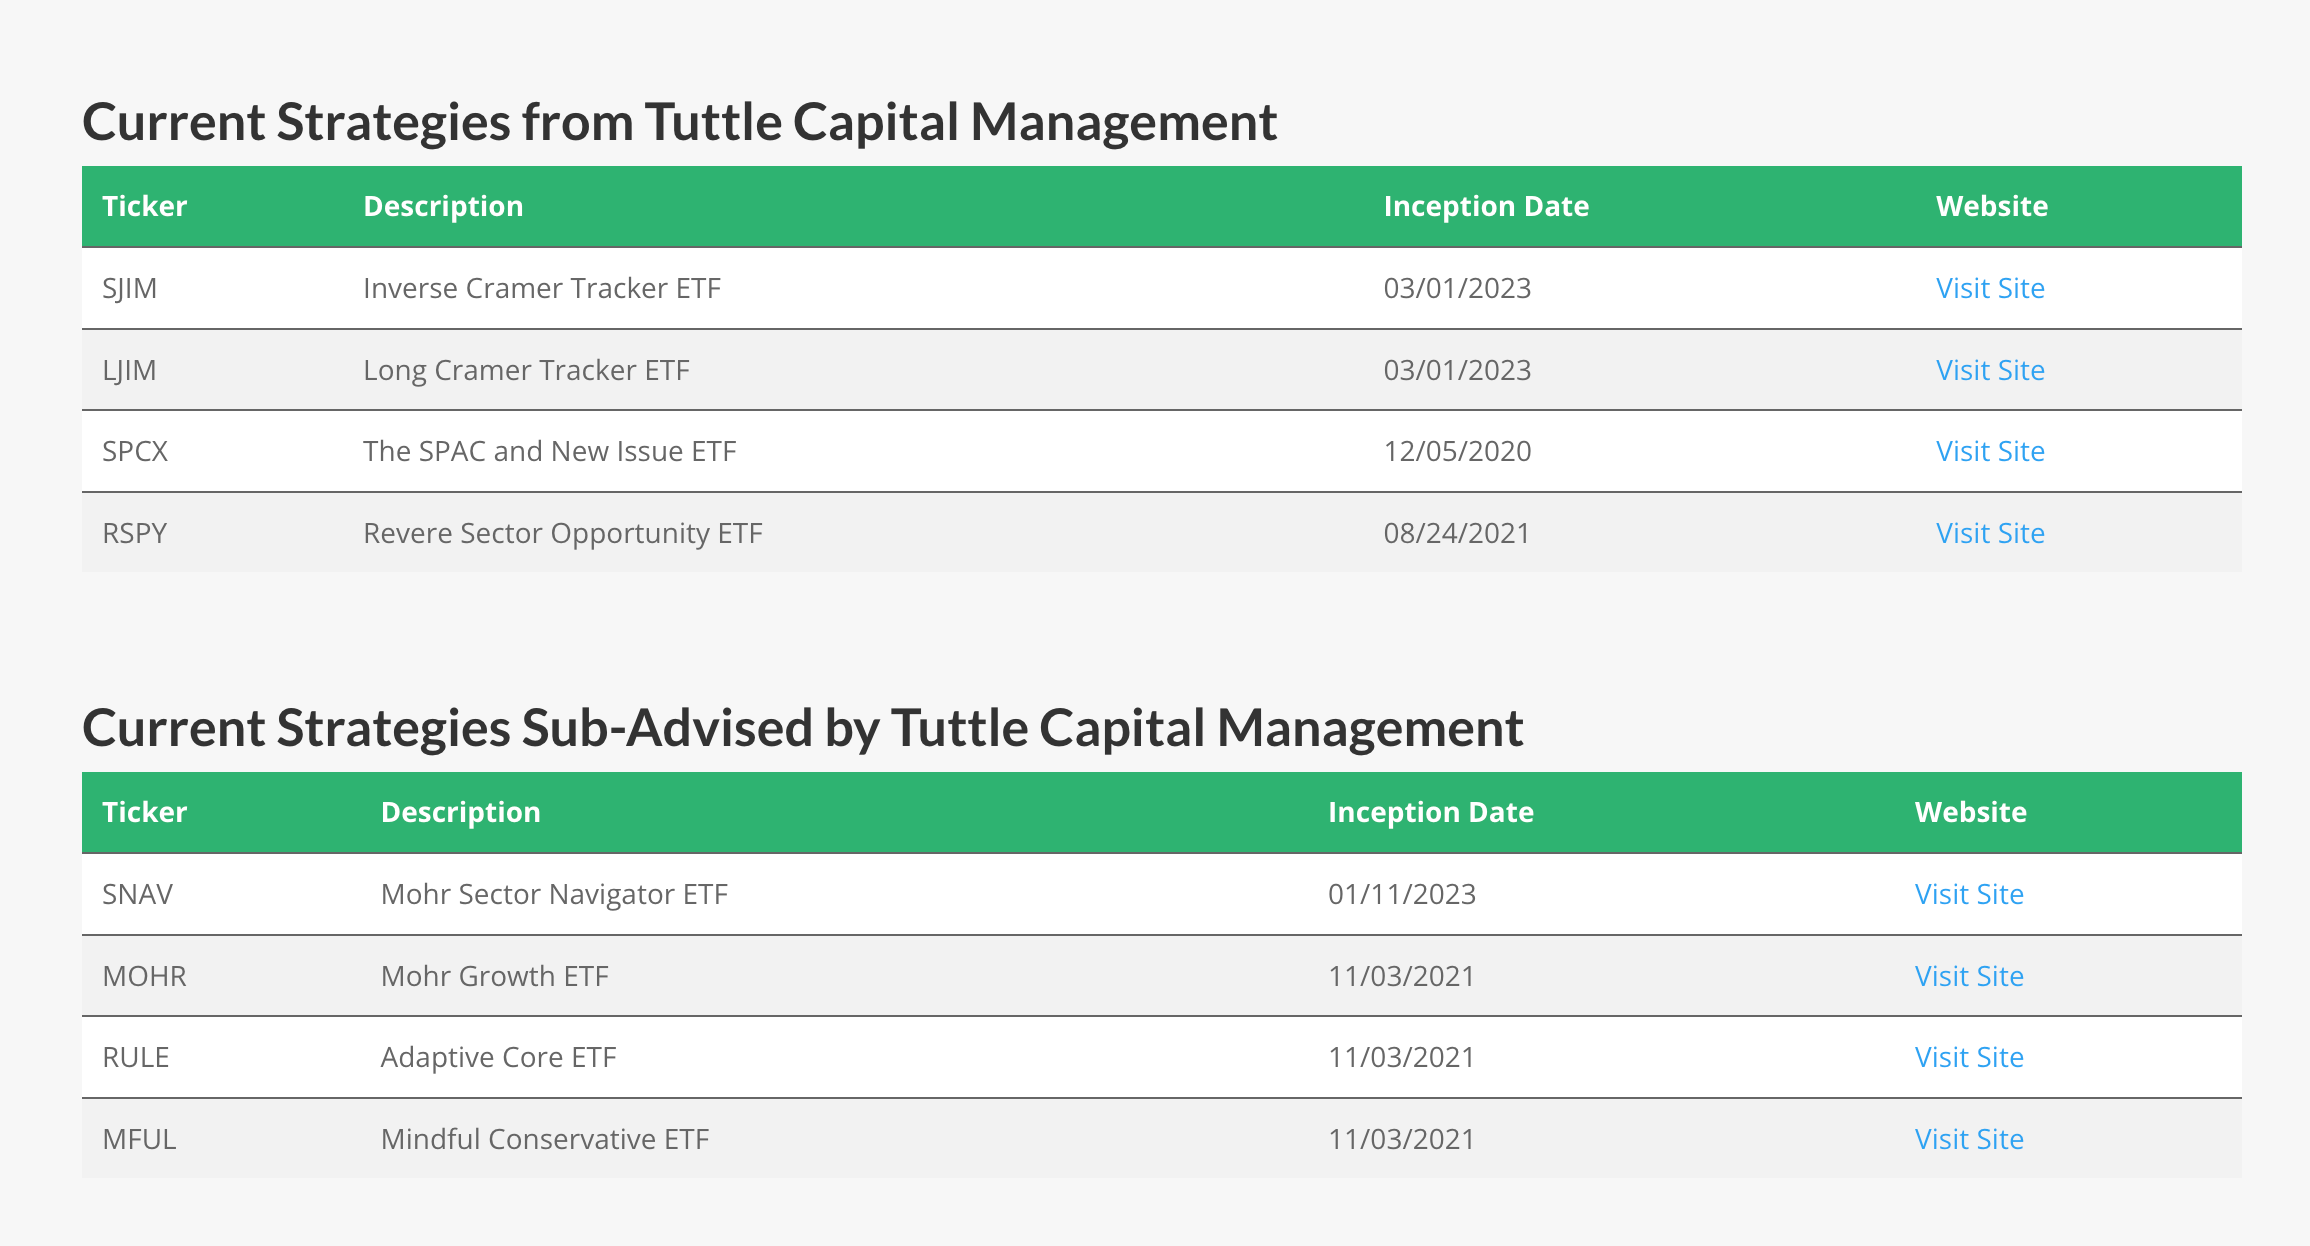This screenshot has height=1246, width=2310.
Task: Open the Visit Site link for LJIM
Action: [1990, 370]
